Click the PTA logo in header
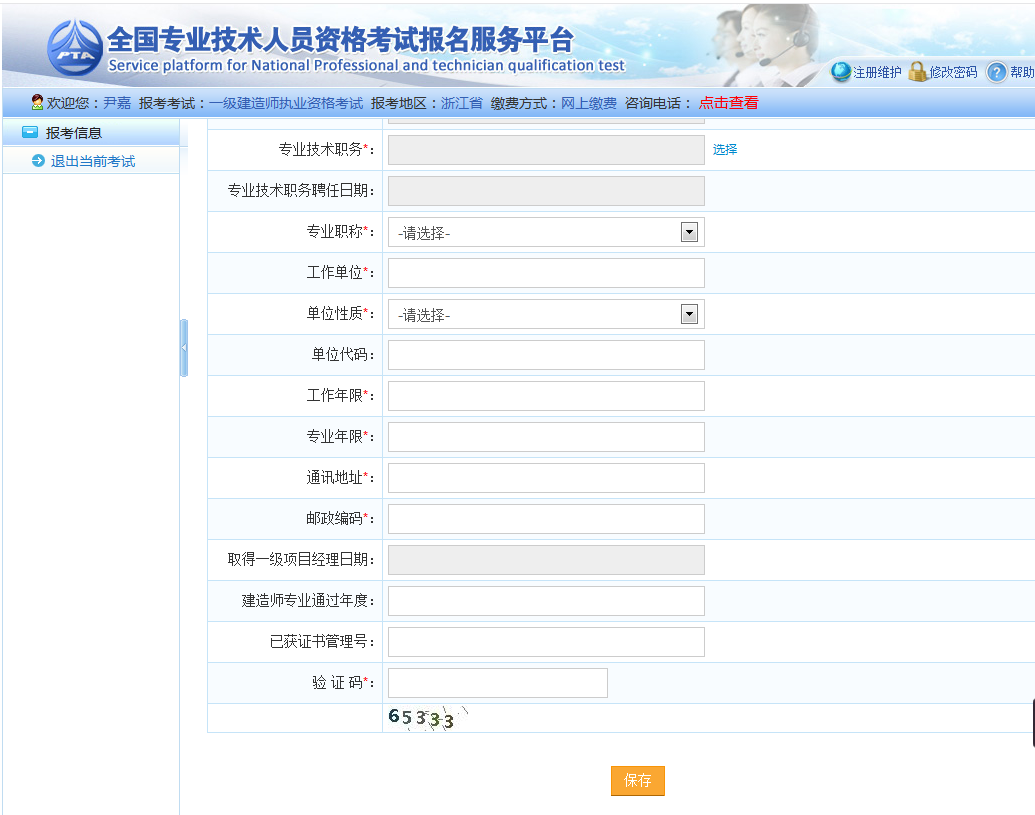The width and height of the screenshot is (1035, 815). click(74, 48)
